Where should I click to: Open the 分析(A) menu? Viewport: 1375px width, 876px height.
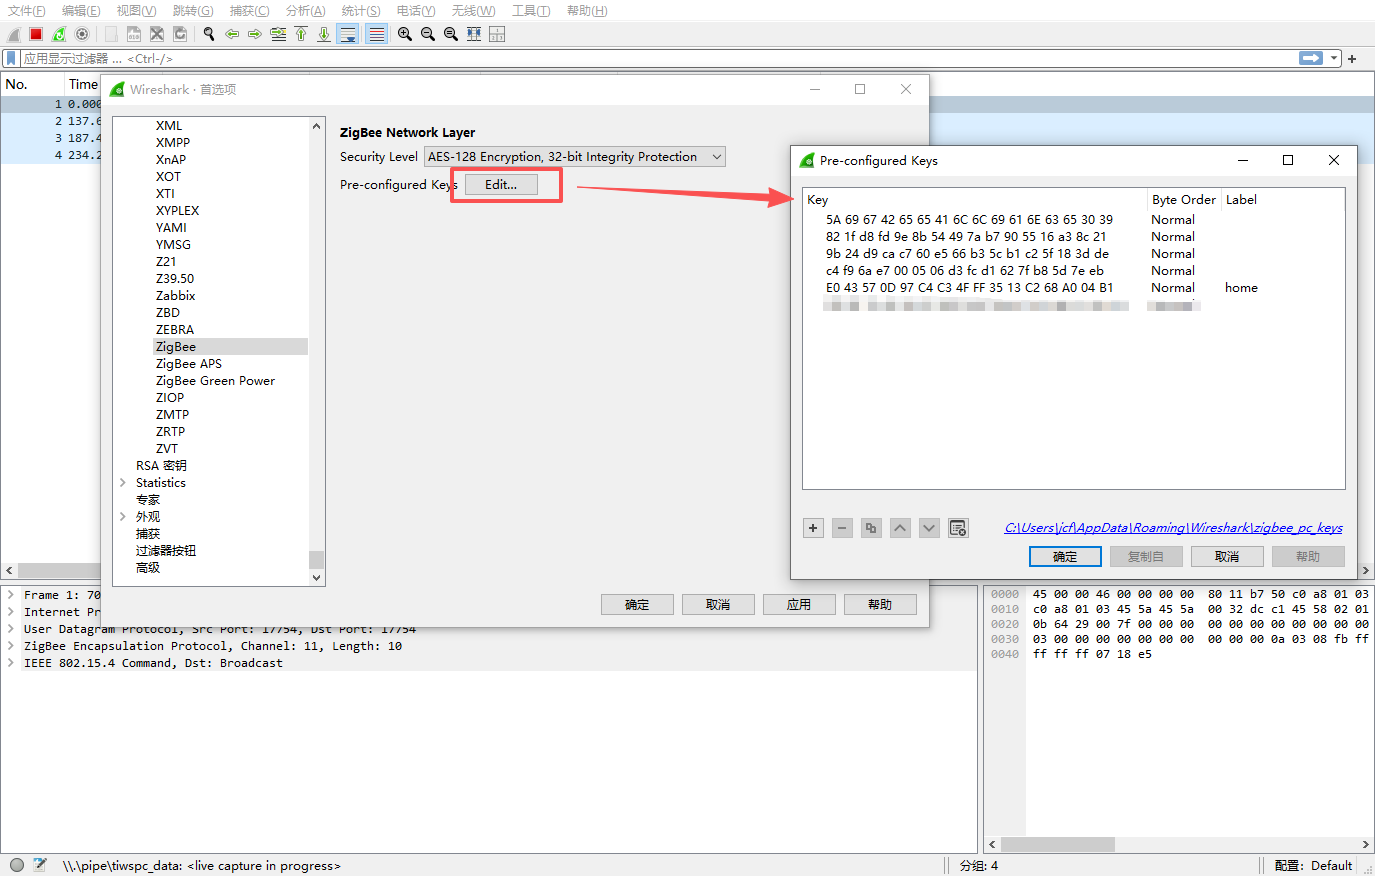coord(305,10)
